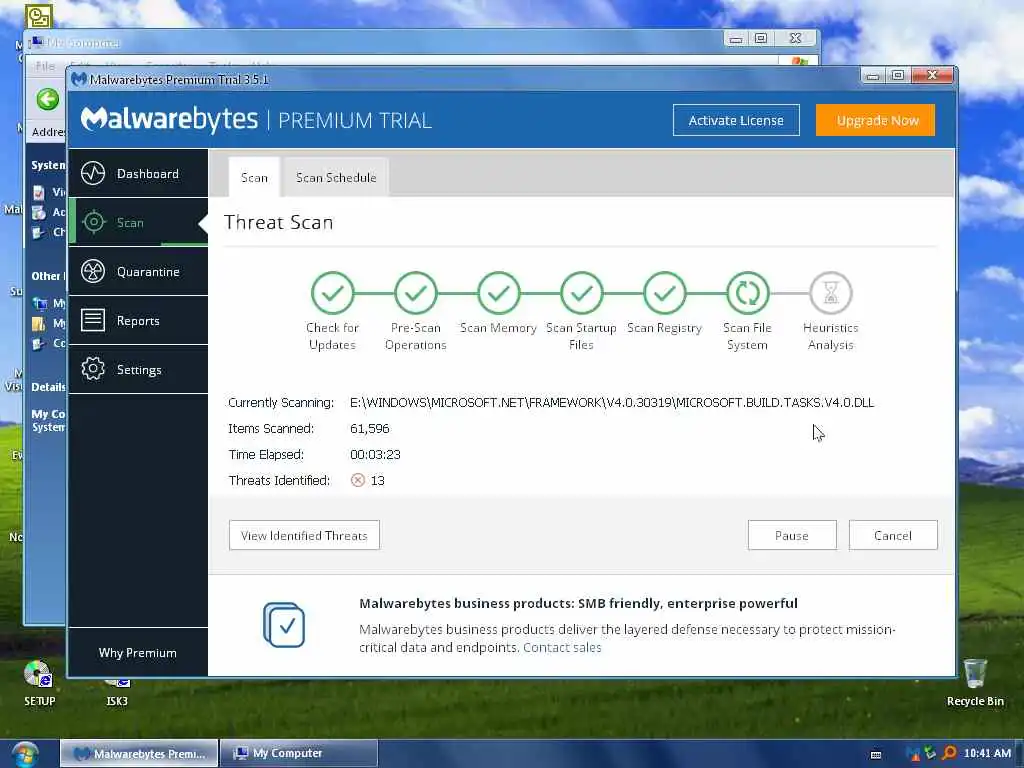
Task: Switch to the Scan Schedule tab
Action: coord(336,178)
